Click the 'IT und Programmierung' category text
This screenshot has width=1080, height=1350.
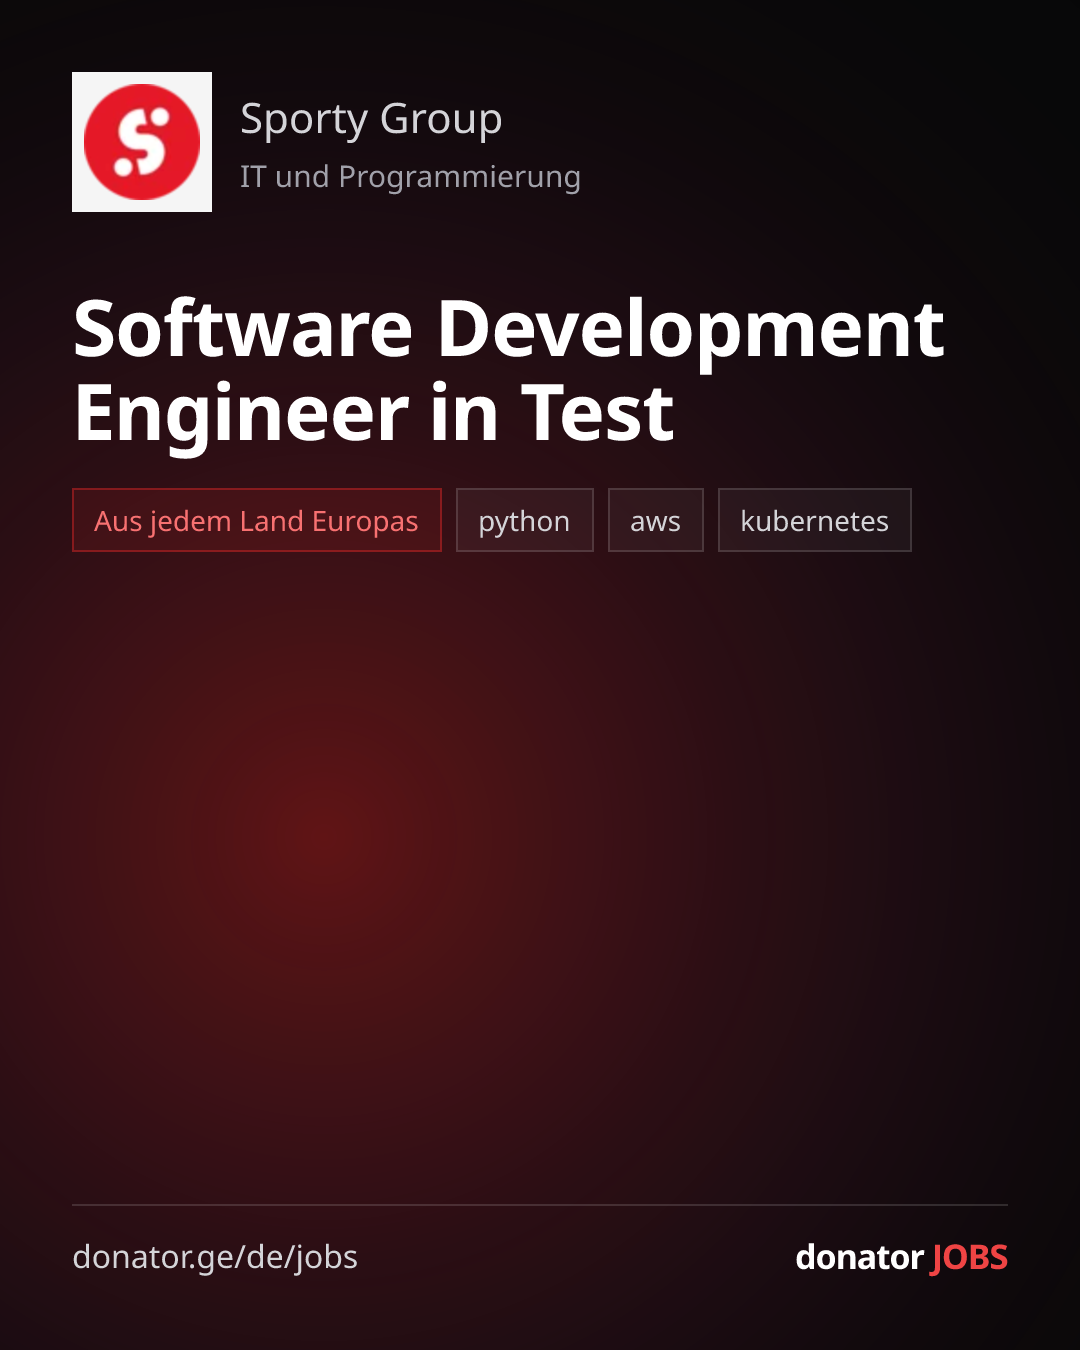(410, 177)
